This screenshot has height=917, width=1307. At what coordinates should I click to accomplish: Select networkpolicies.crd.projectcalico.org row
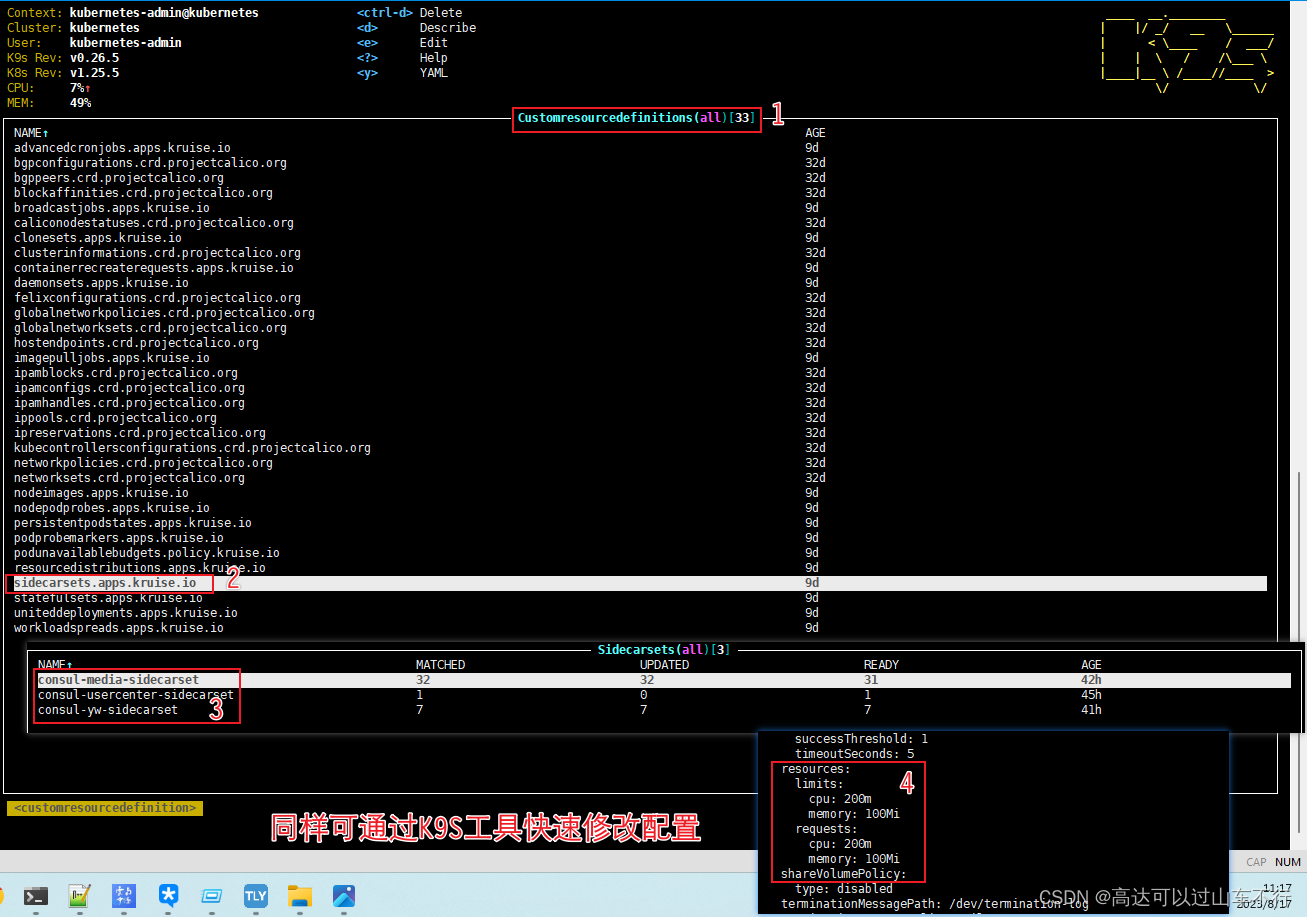point(640,463)
